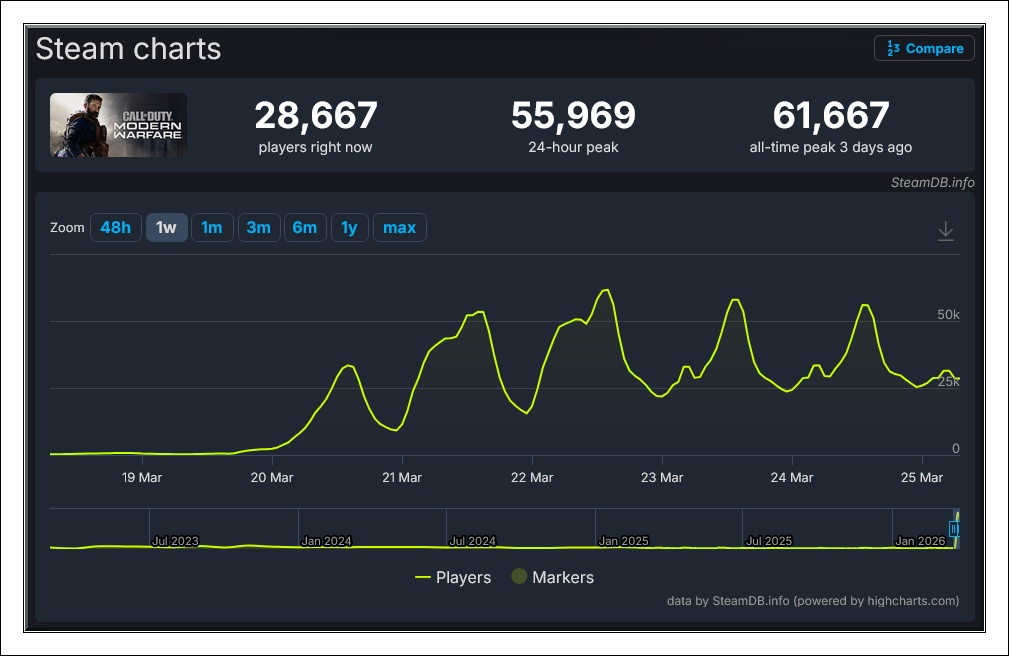Switch zoom to 1m
Image resolution: width=1009 pixels, height=656 pixels.
pos(212,227)
